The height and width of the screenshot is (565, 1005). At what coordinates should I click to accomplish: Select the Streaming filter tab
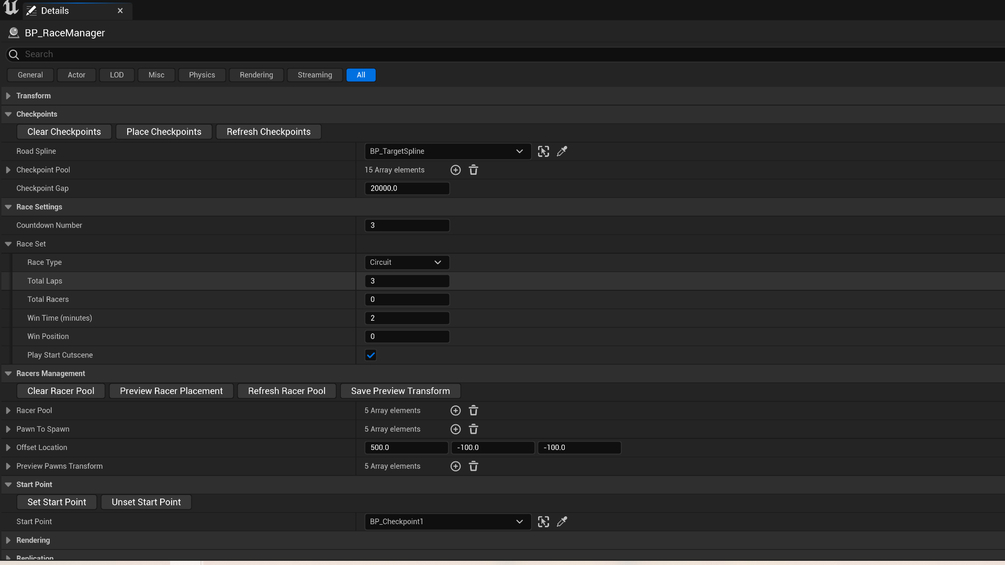[x=315, y=75]
